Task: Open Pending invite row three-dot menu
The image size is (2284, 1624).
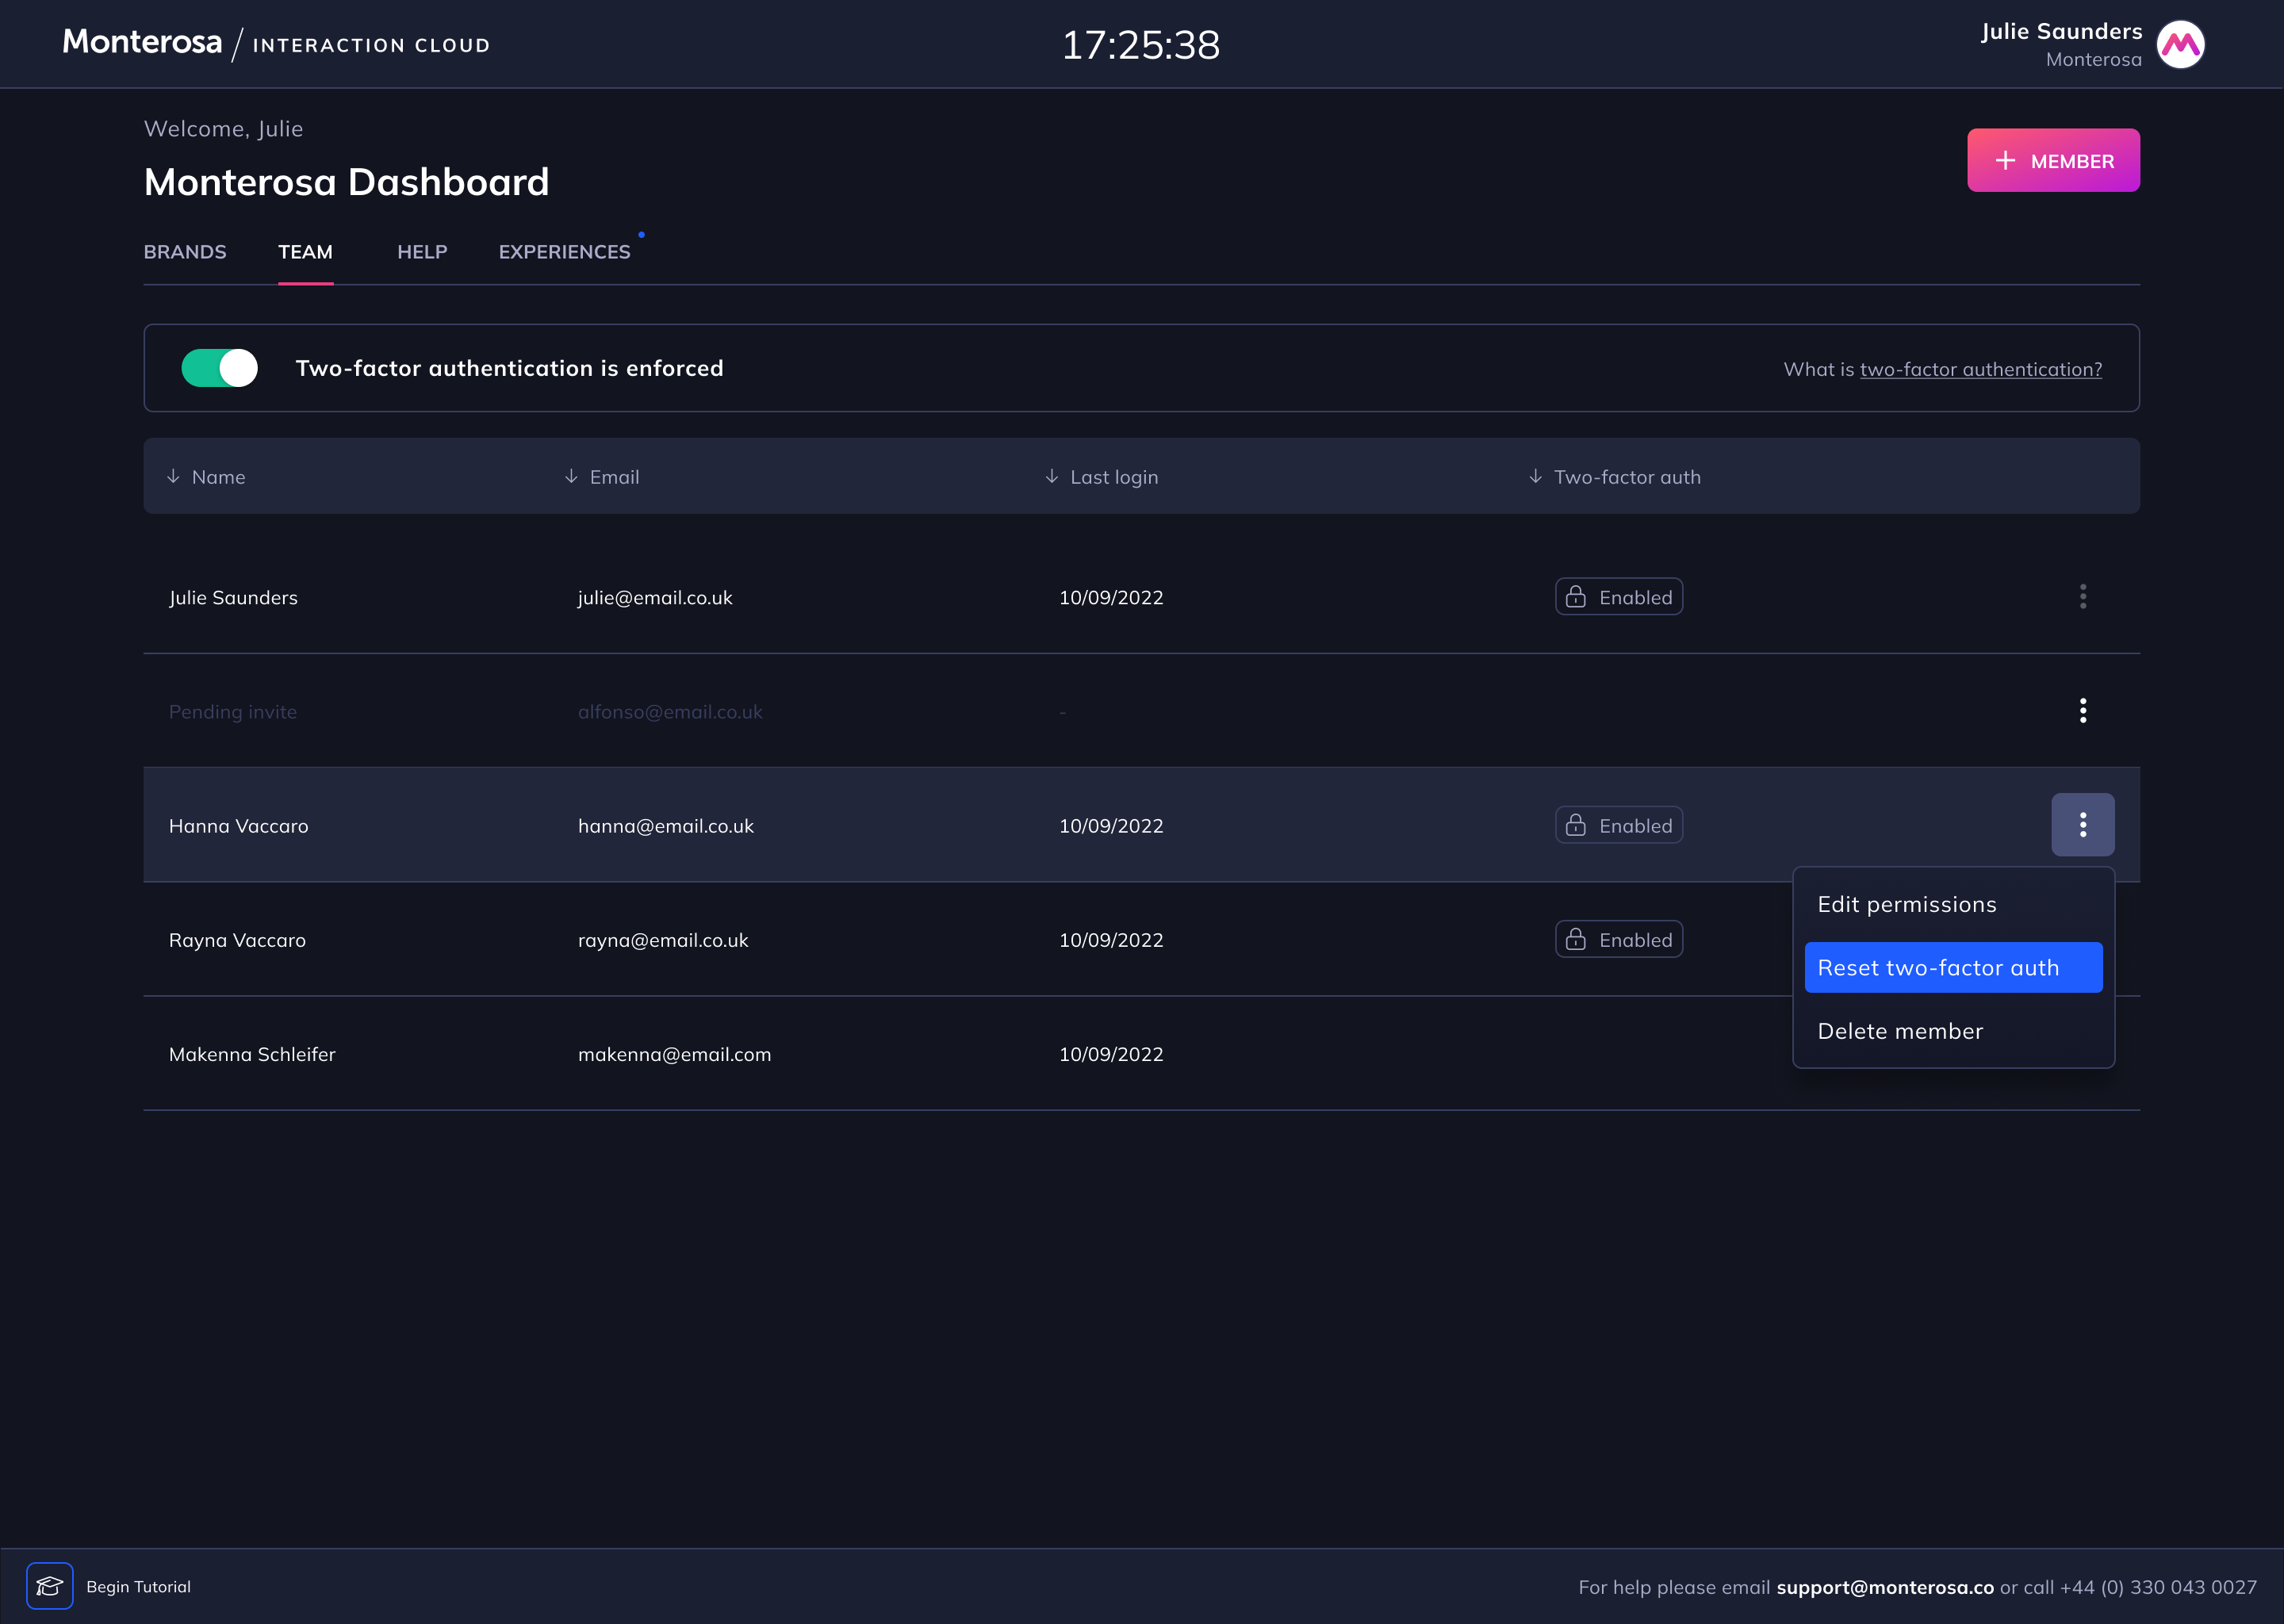Action: (x=2083, y=711)
